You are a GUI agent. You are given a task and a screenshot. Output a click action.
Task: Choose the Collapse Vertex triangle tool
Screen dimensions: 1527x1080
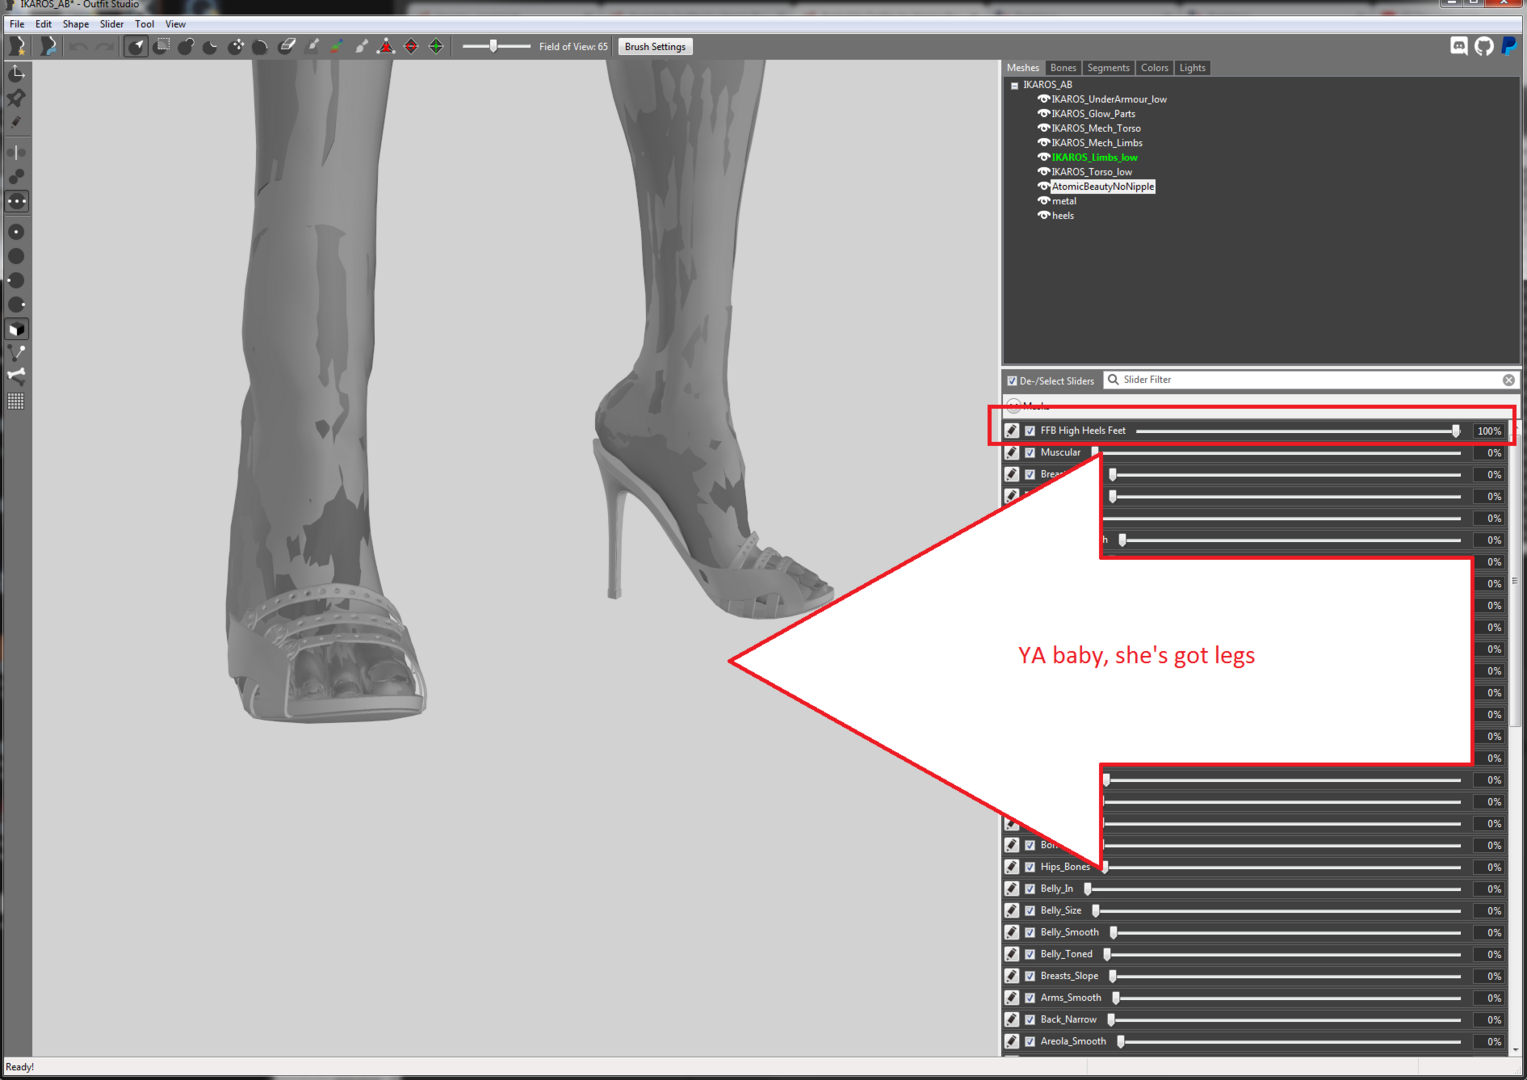pos(386,46)
